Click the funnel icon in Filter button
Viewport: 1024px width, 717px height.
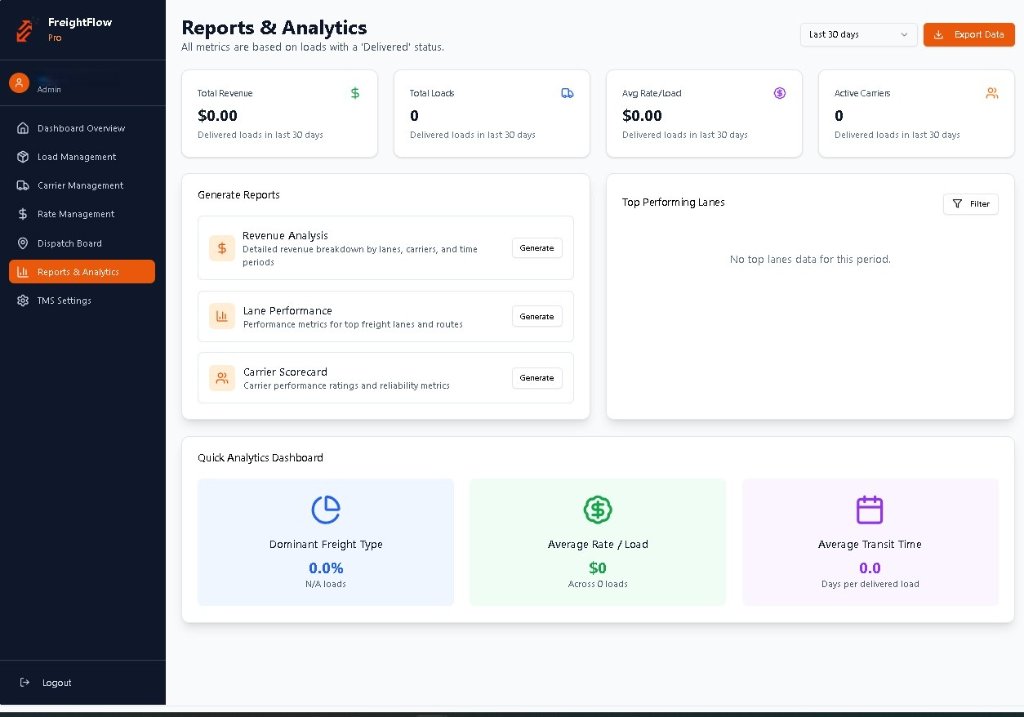pyautogui.click(x=957, y=204)
